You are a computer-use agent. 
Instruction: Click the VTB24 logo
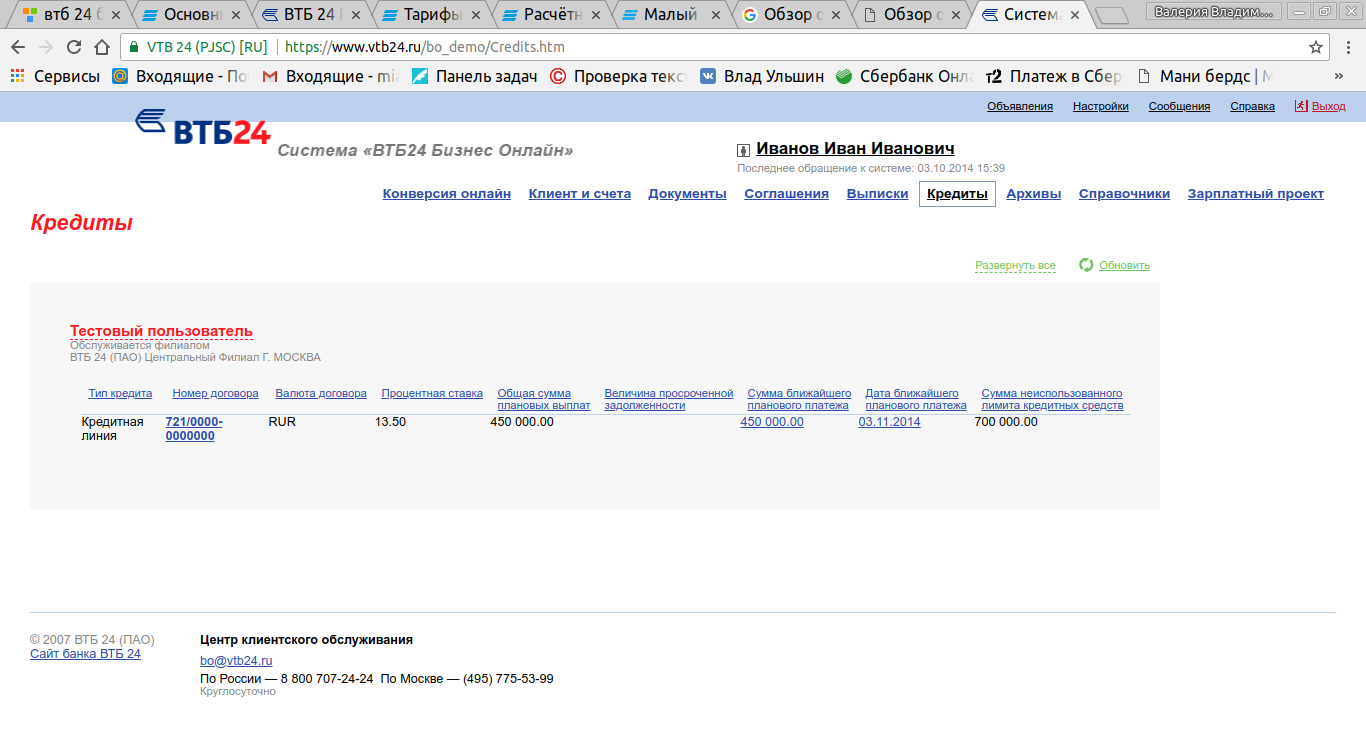click(x=203, y=127)
